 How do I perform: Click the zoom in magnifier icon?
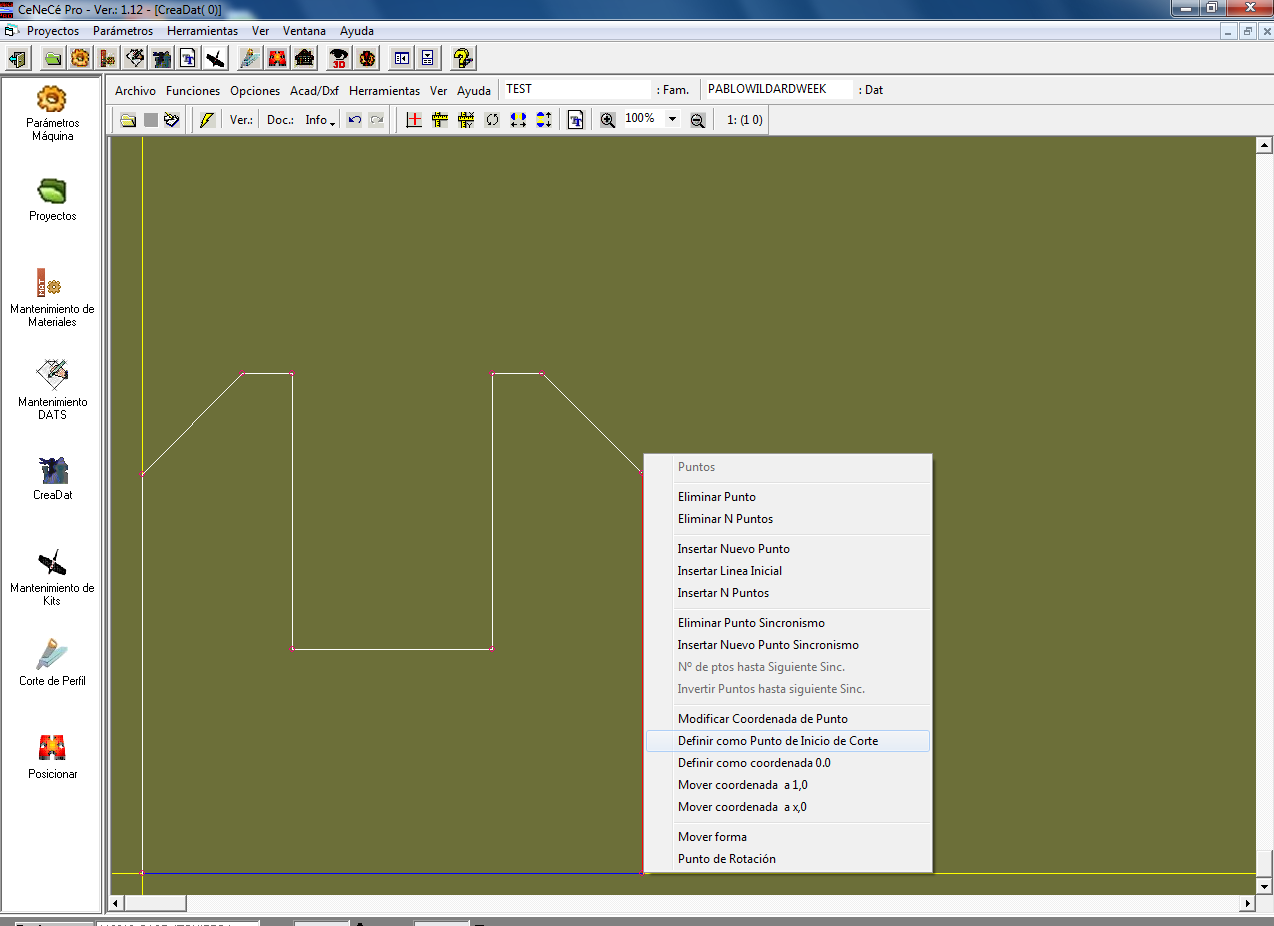[608, 120]
